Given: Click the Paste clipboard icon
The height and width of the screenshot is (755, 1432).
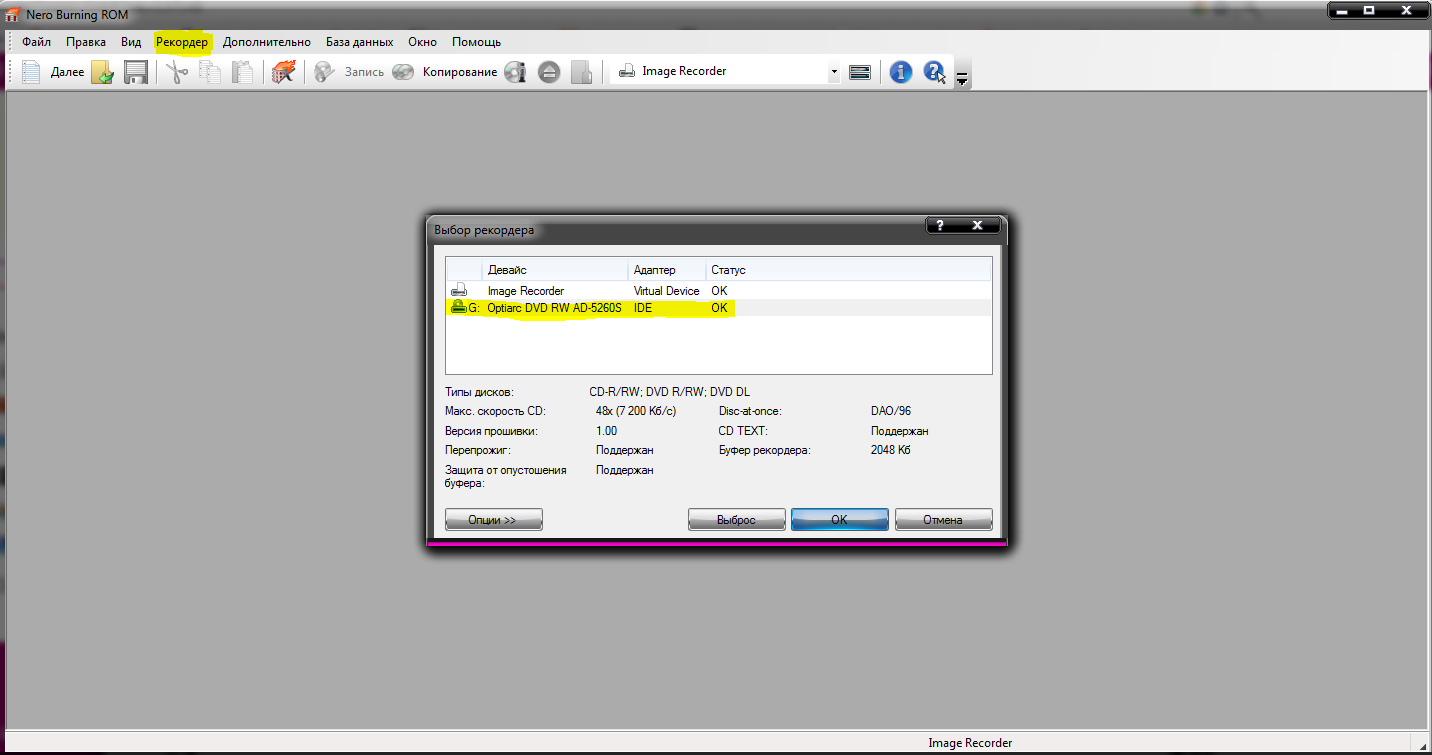Looking at the screenshot, I should (243, 72).
